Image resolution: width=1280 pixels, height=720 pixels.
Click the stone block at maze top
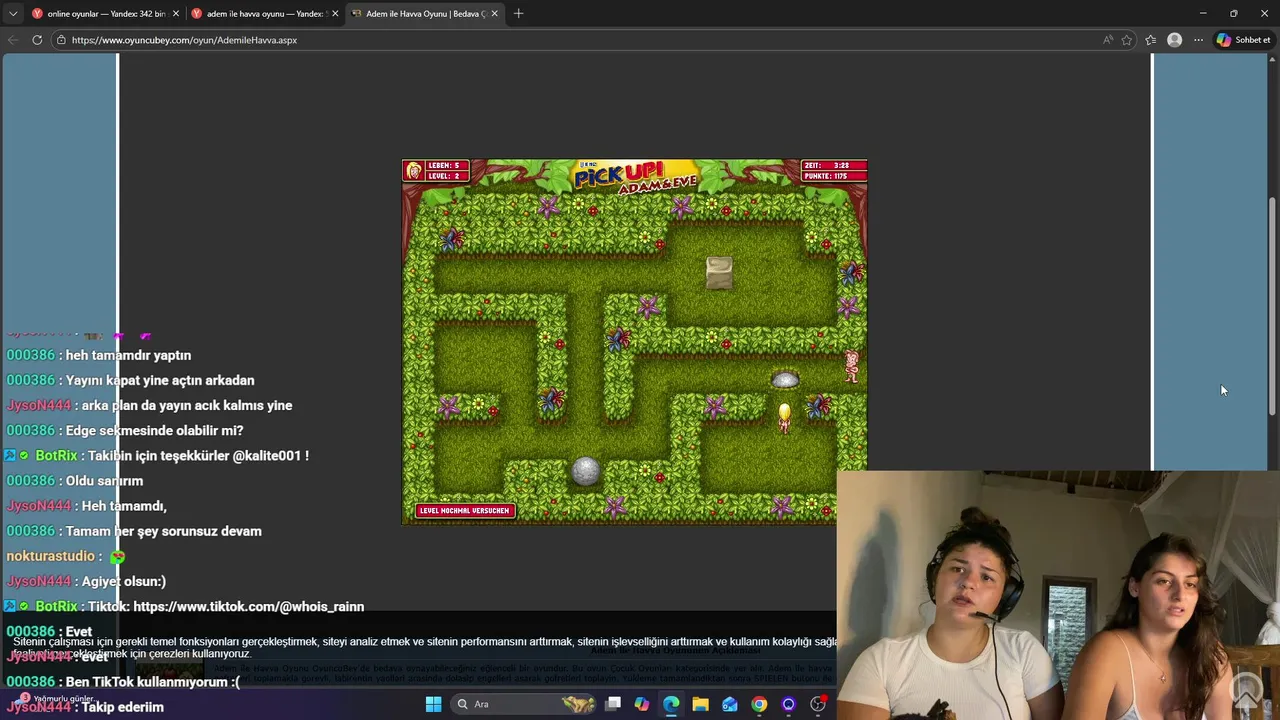719,273
